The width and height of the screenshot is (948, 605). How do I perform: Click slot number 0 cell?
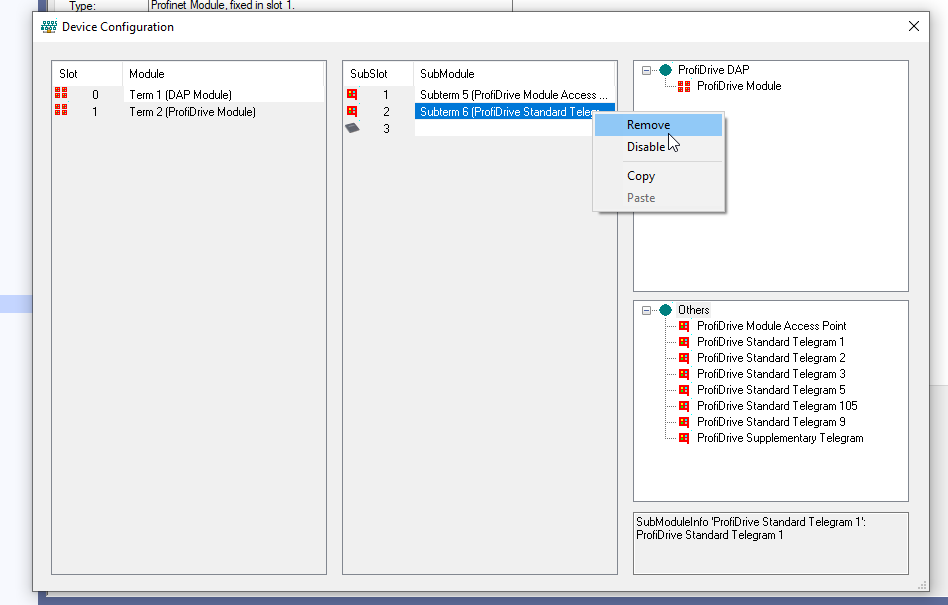tap(95, 95)
